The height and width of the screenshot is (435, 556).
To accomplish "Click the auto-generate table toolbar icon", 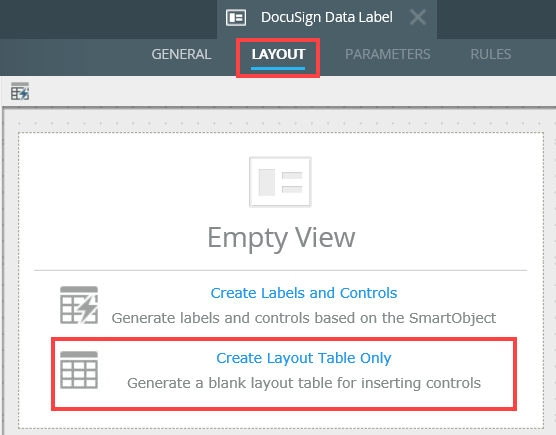I will 20,91.
